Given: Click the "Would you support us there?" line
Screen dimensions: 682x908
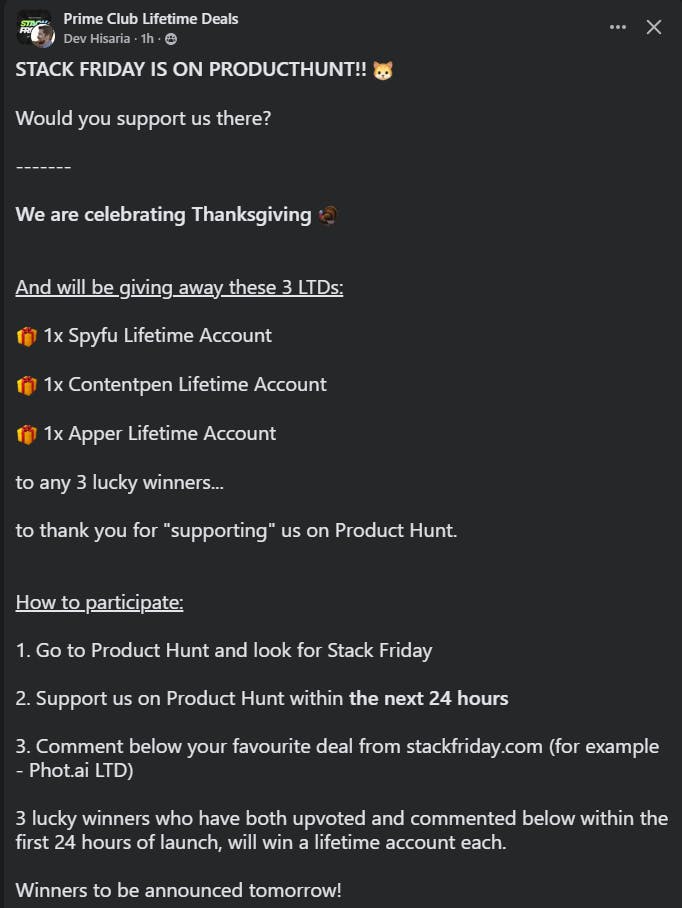Looking at the screenshot, I should pyautogui.click(x=143, y=118).
